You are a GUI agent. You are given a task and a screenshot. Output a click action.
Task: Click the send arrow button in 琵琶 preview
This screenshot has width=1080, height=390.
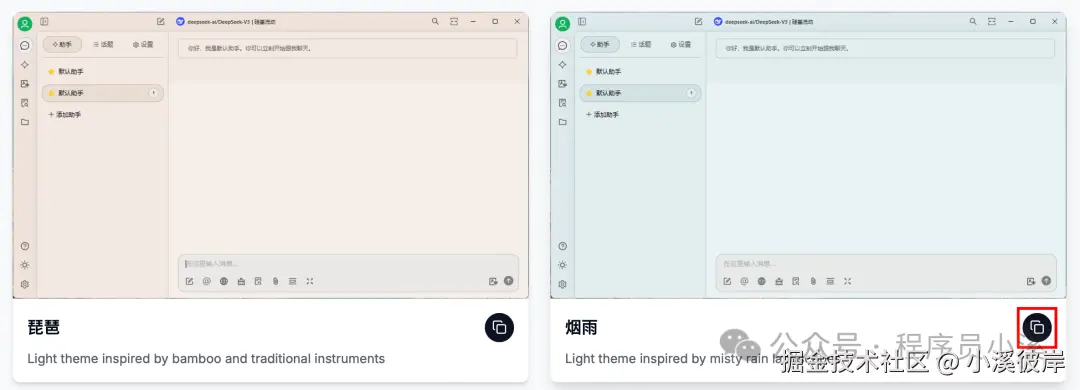(x=509, y=281)
